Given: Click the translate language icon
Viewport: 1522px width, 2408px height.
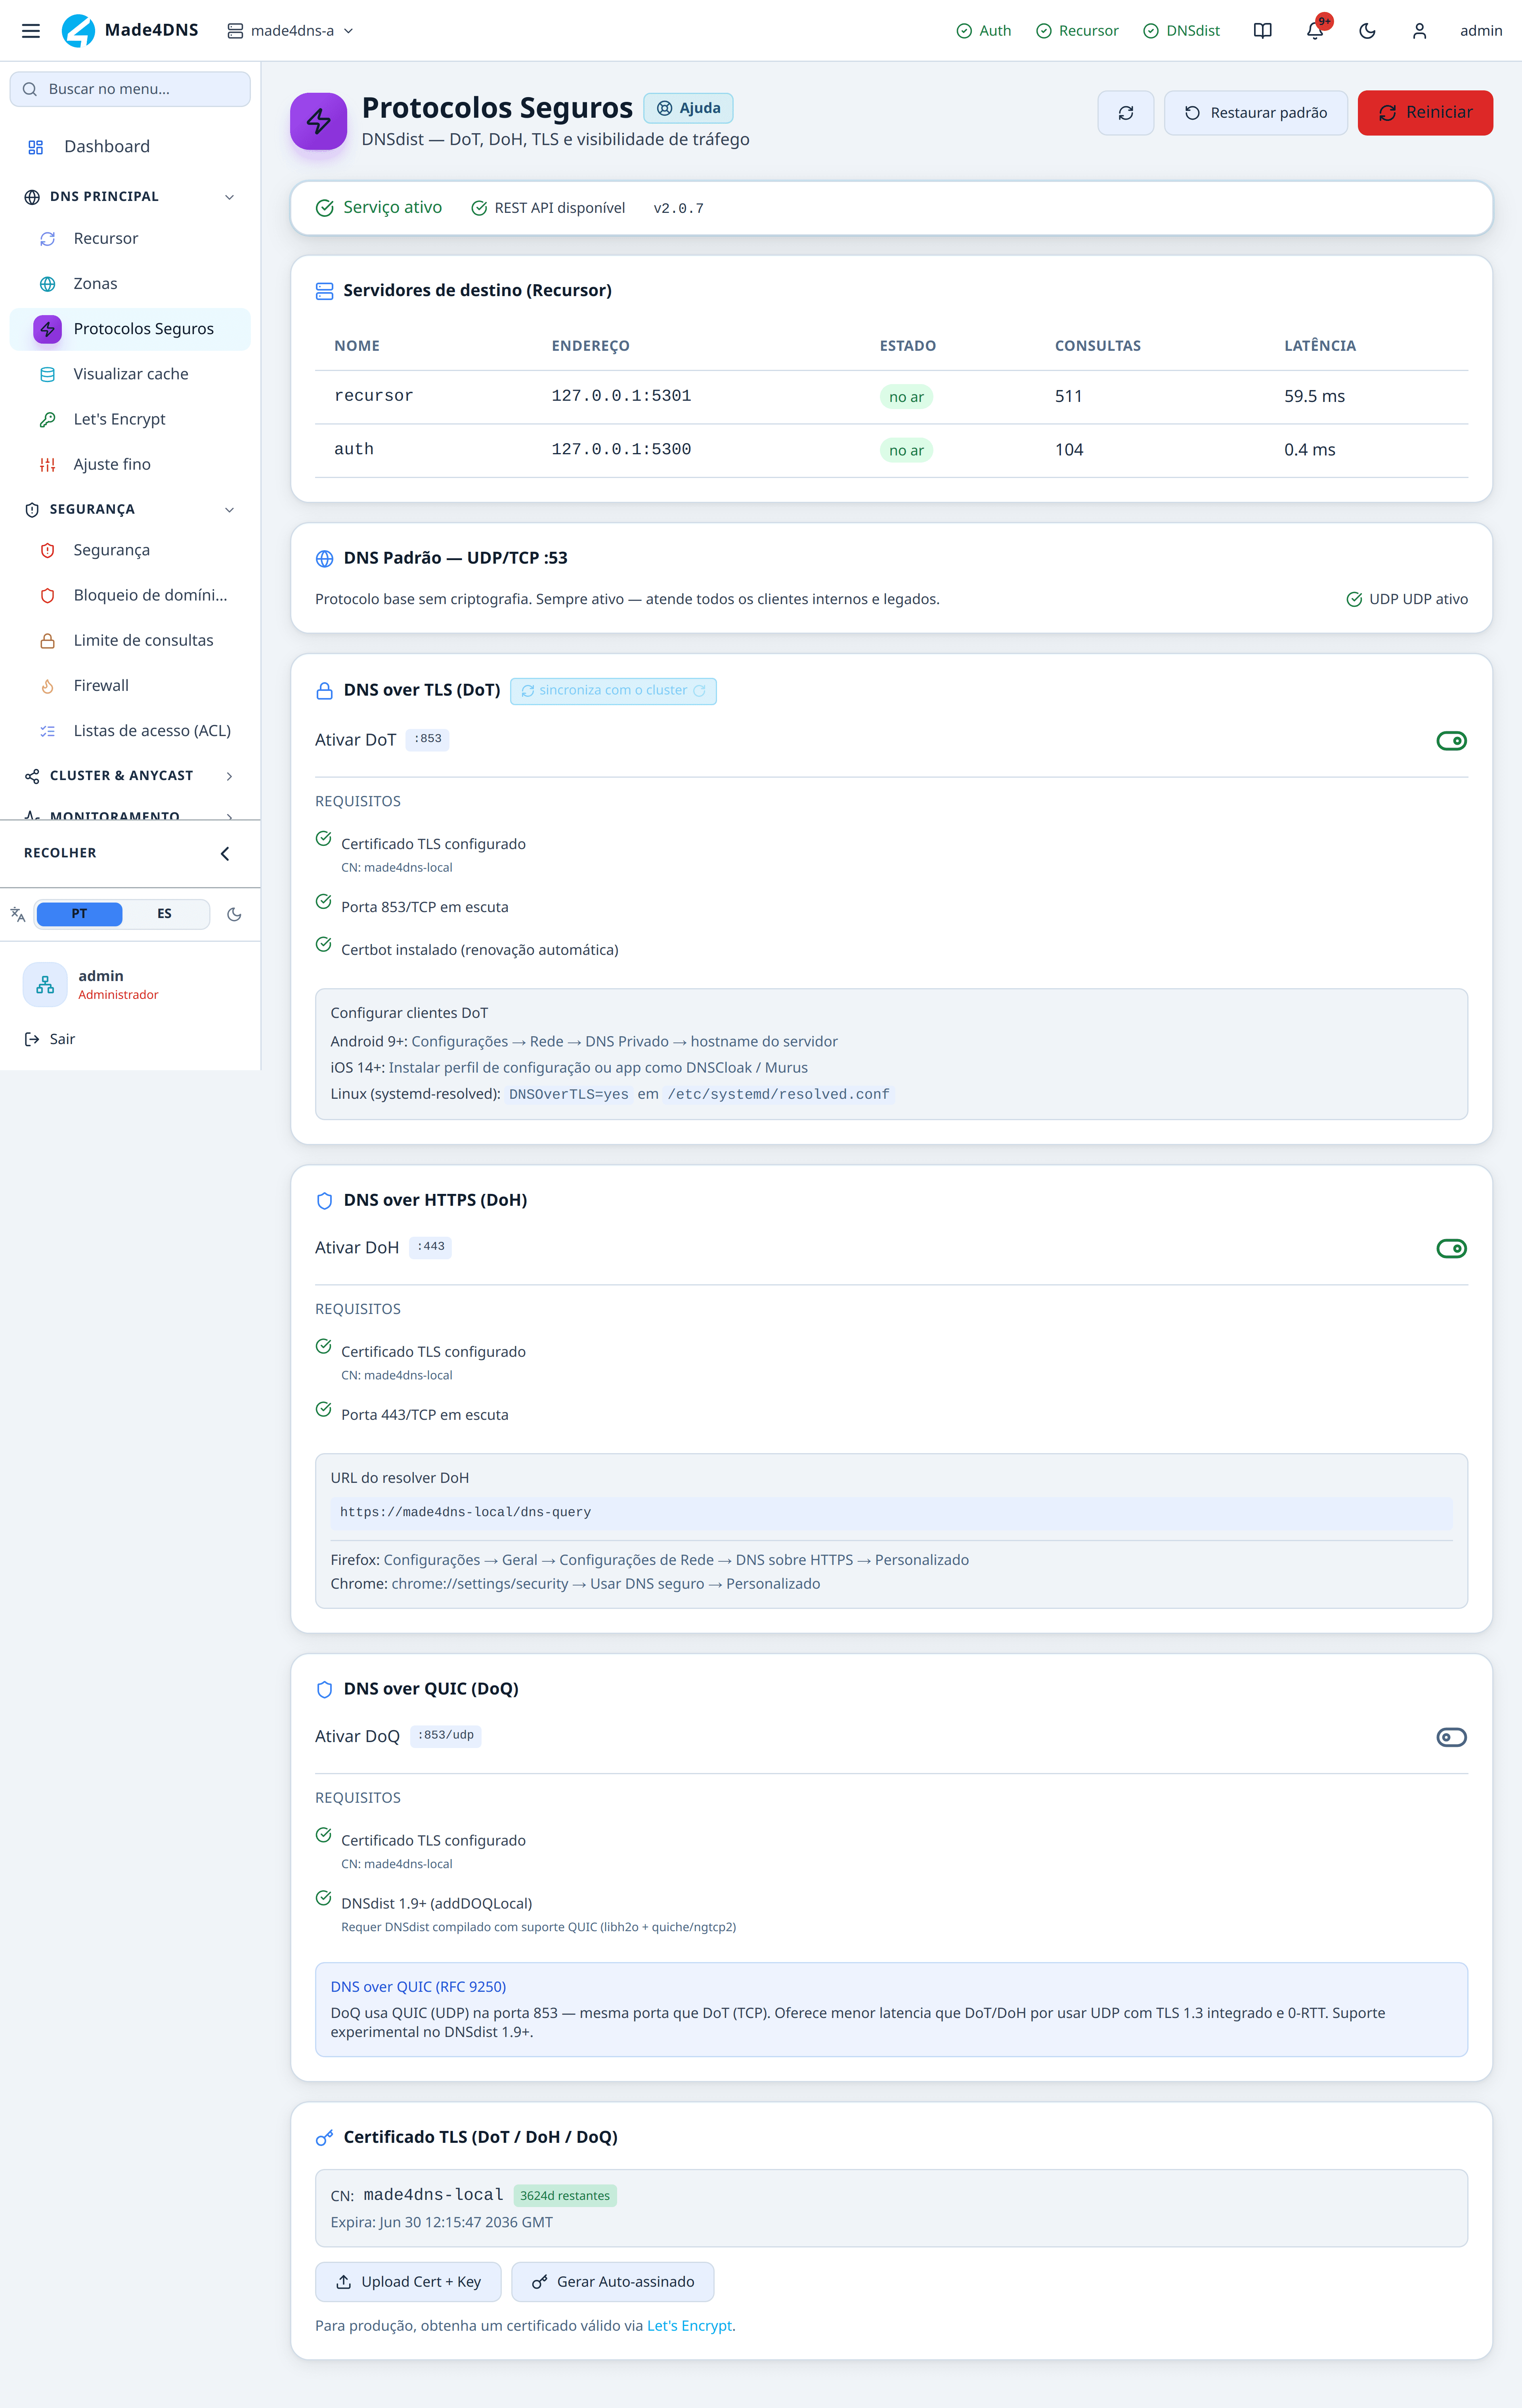Looking at the screenshot, I should click(18, 914).
